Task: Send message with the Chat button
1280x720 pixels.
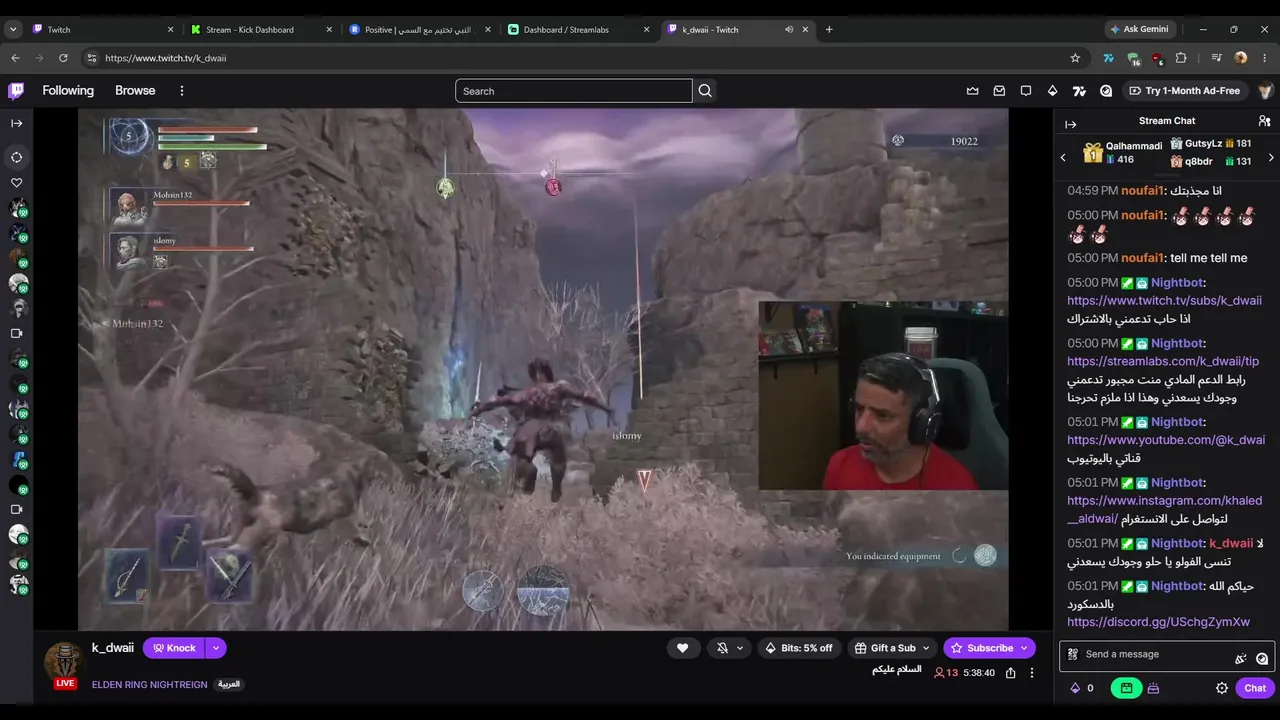Action: click(1255, 688)
